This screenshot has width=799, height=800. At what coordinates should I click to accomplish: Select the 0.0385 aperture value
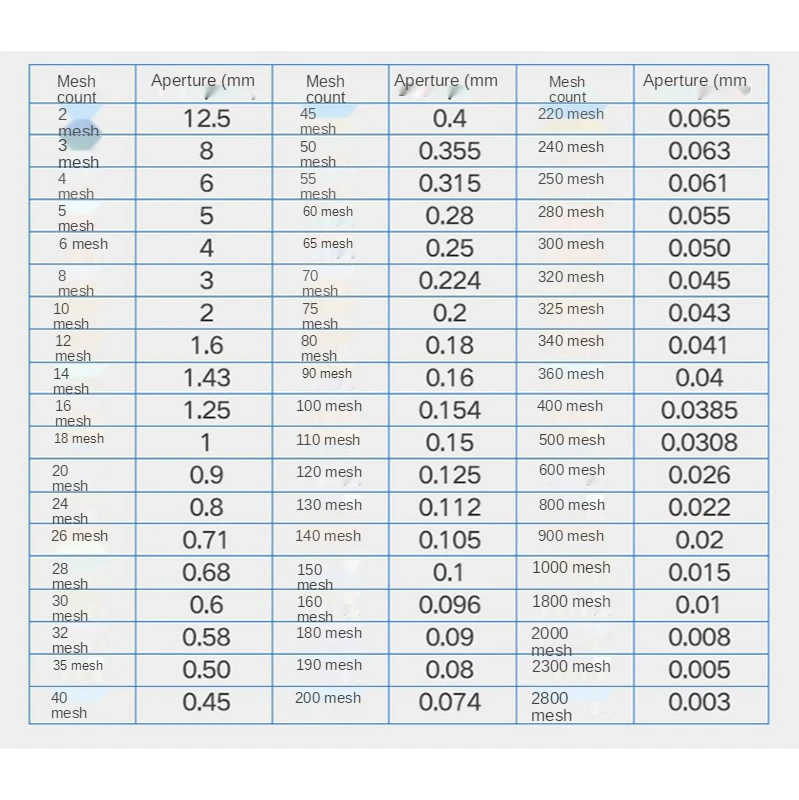point(699,410)
